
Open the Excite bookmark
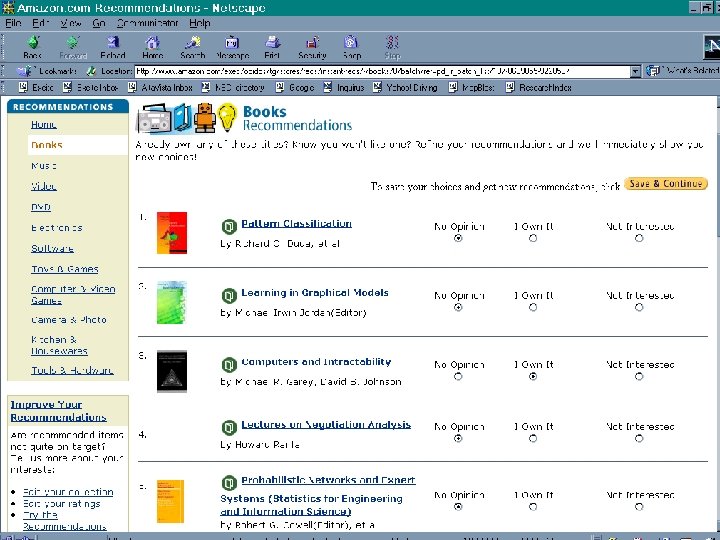point(36,87)
